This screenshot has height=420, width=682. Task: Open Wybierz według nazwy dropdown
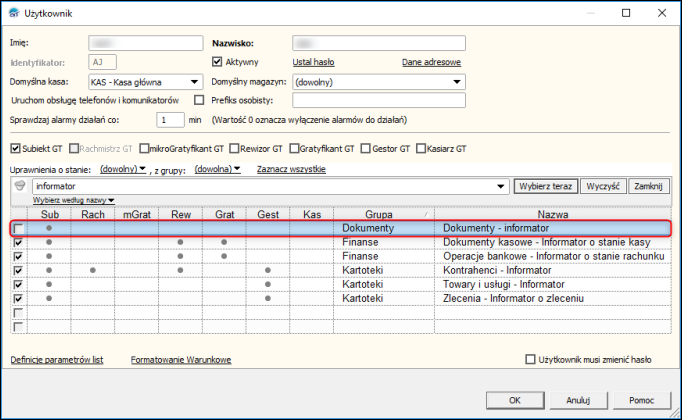(x=74, y=200)
